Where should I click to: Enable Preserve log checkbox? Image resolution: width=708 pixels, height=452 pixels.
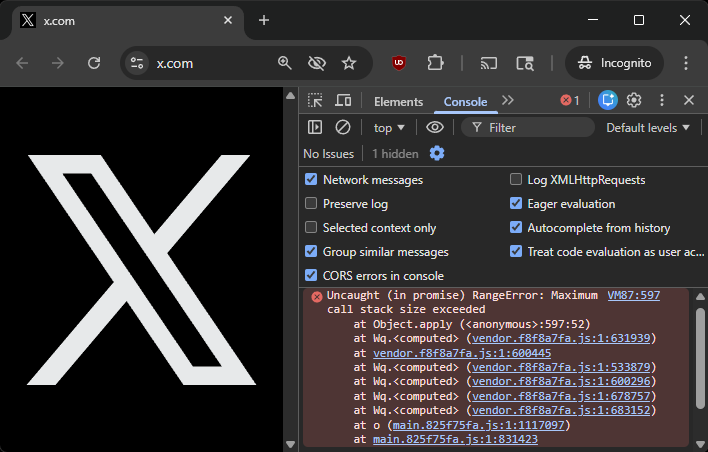[311, 203]
